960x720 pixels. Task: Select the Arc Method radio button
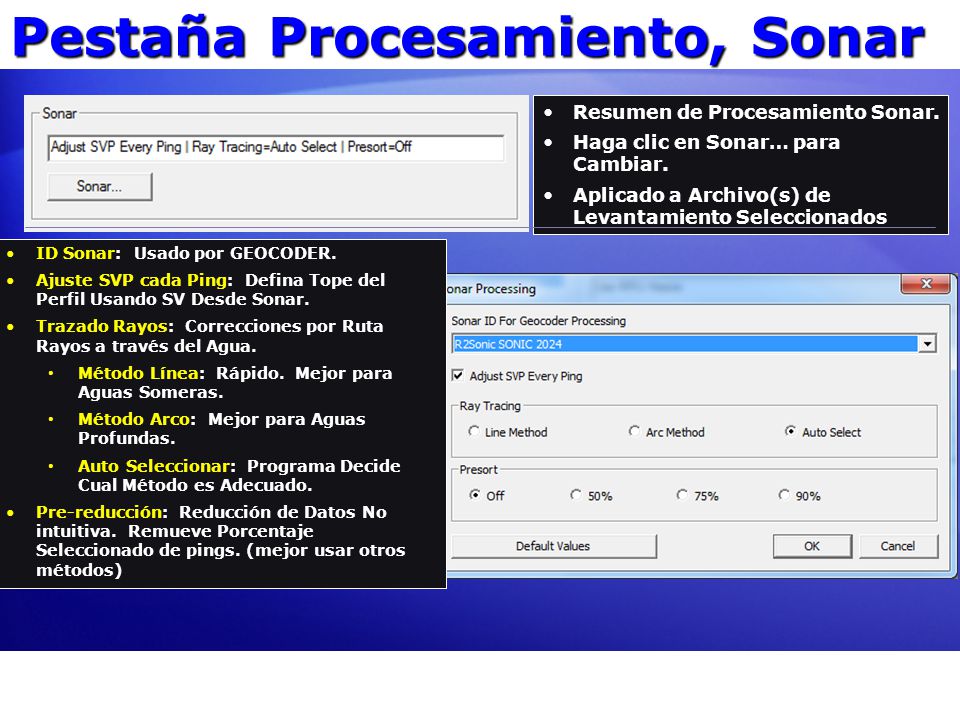click(634, 432)
